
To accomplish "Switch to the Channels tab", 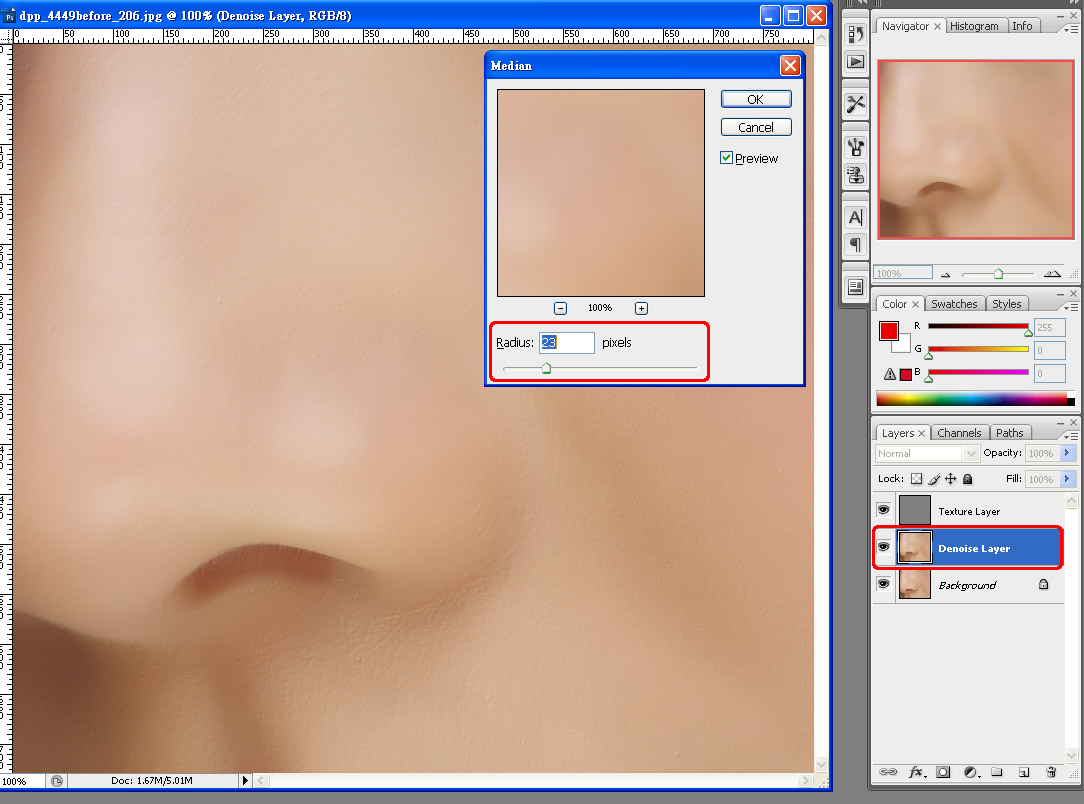I will pos(959,433).
